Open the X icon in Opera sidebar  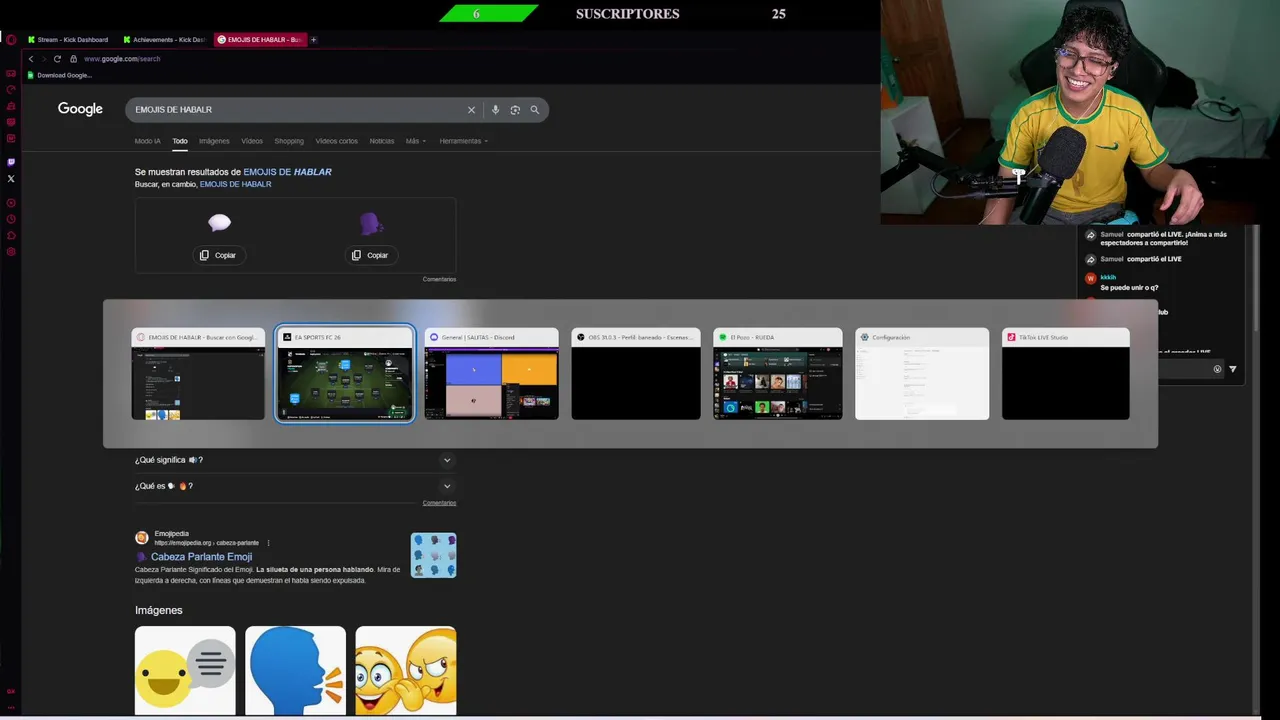(11, 179)
